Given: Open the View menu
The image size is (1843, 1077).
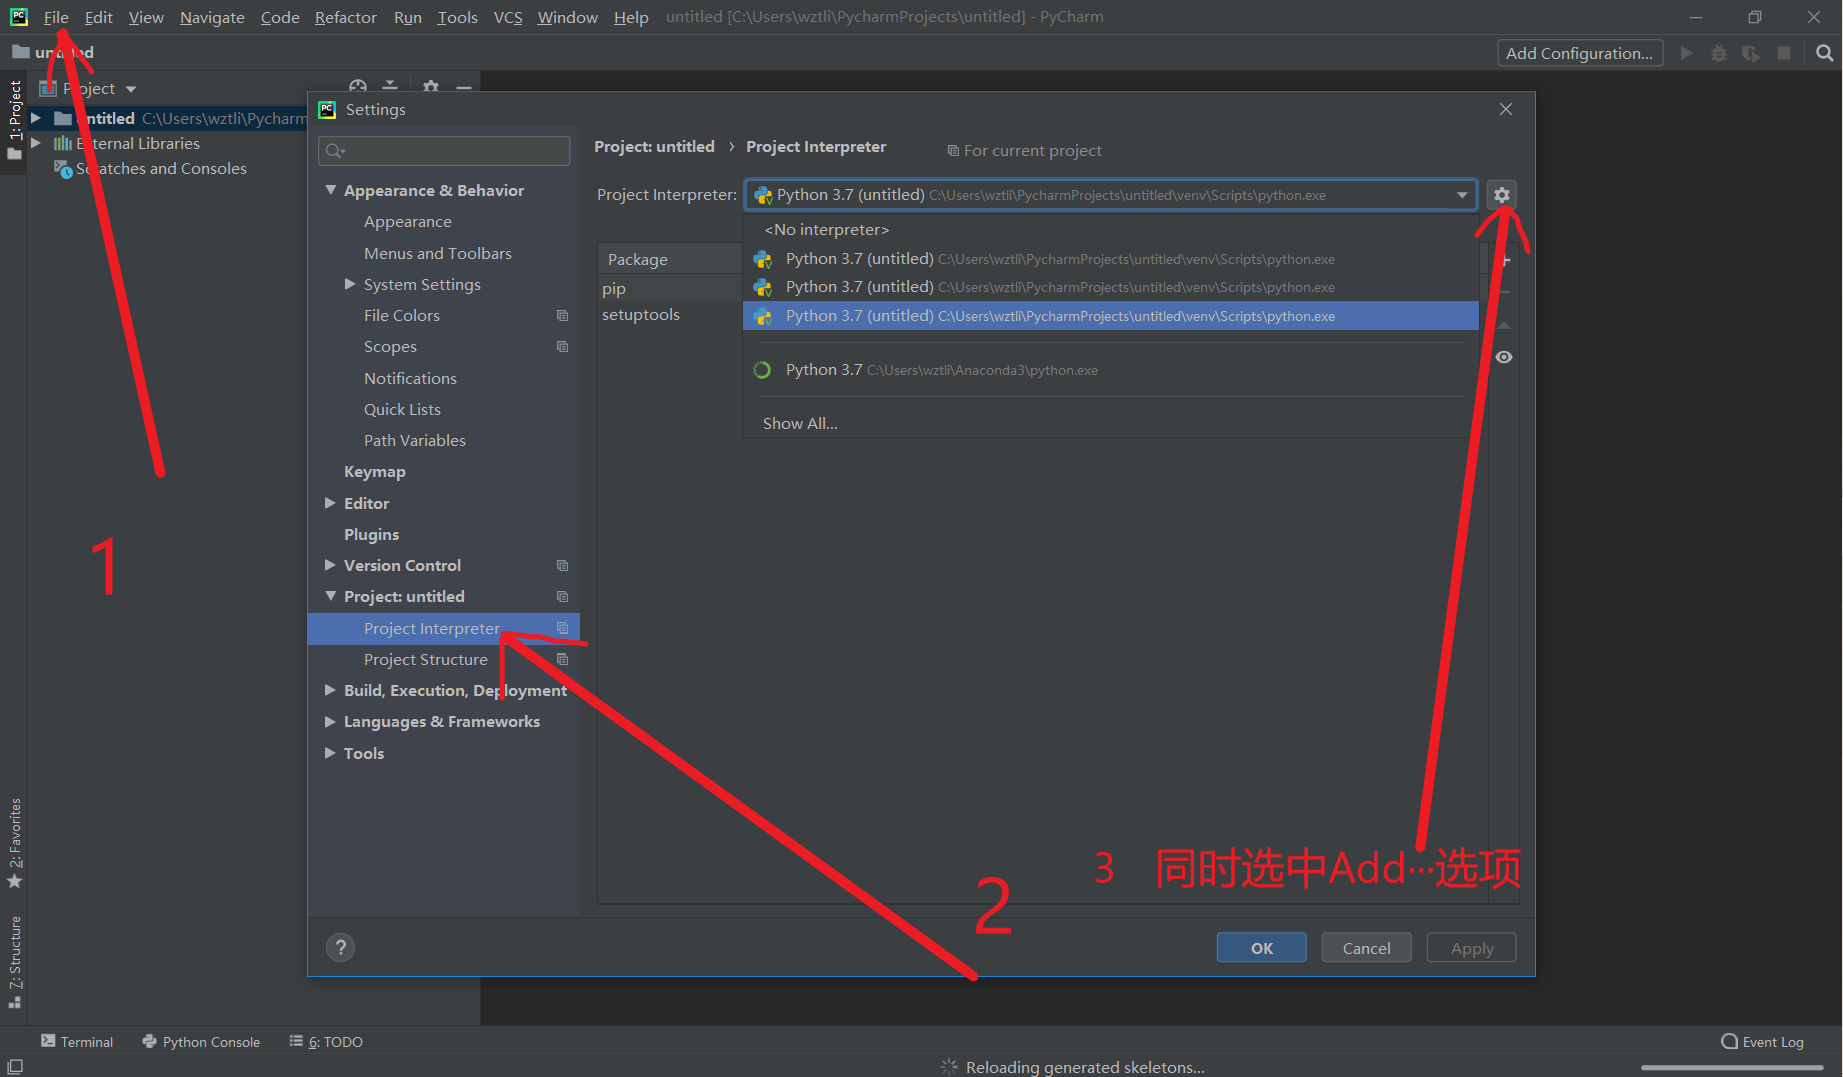Looking at the screenshot, I should click(146, 17).
